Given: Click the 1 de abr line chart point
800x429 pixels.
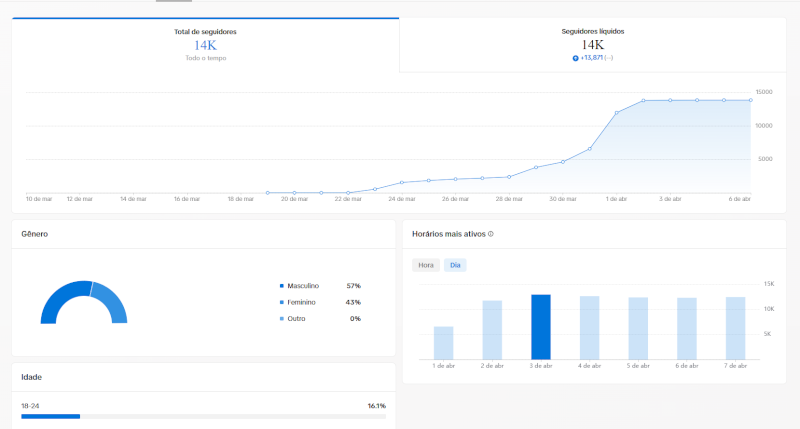Looking at the screenshot, I should (617, 112).
